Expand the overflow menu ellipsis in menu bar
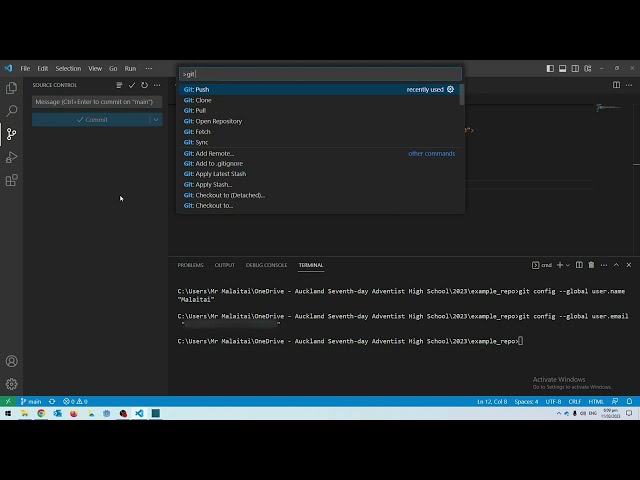 coord(149,69)
